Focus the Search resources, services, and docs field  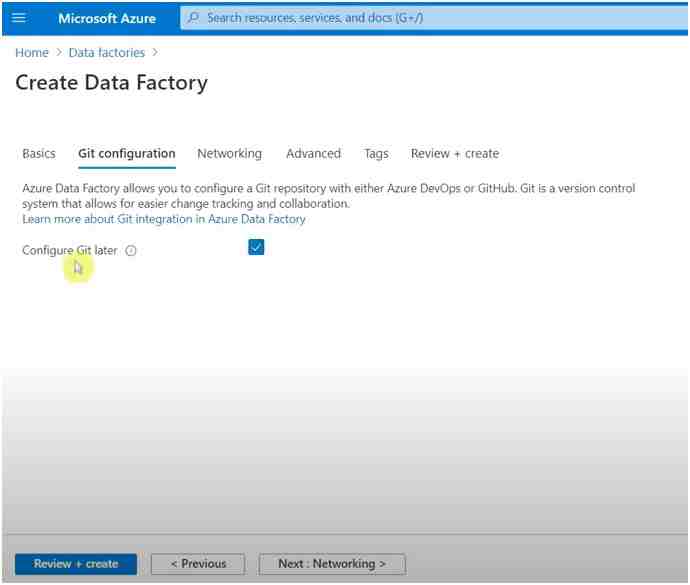coord(434,18)
